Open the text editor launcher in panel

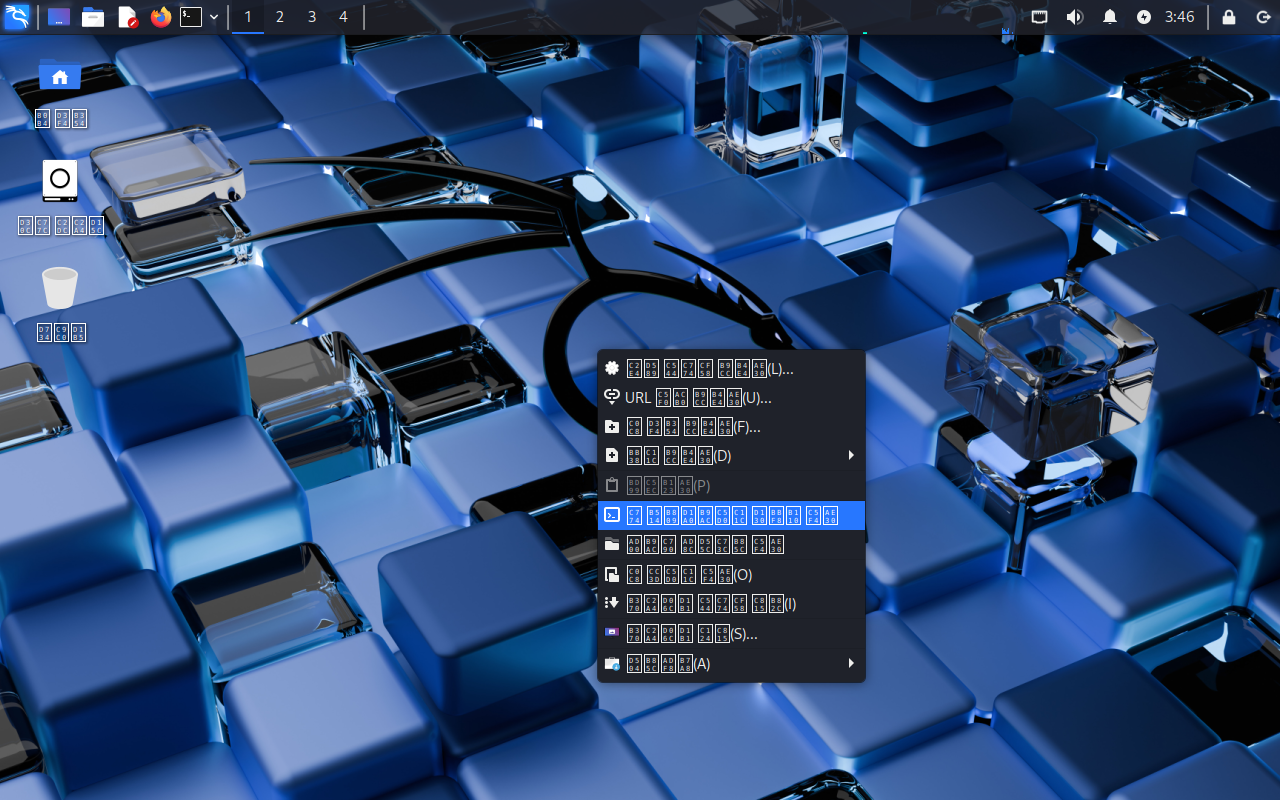(127, 17)
